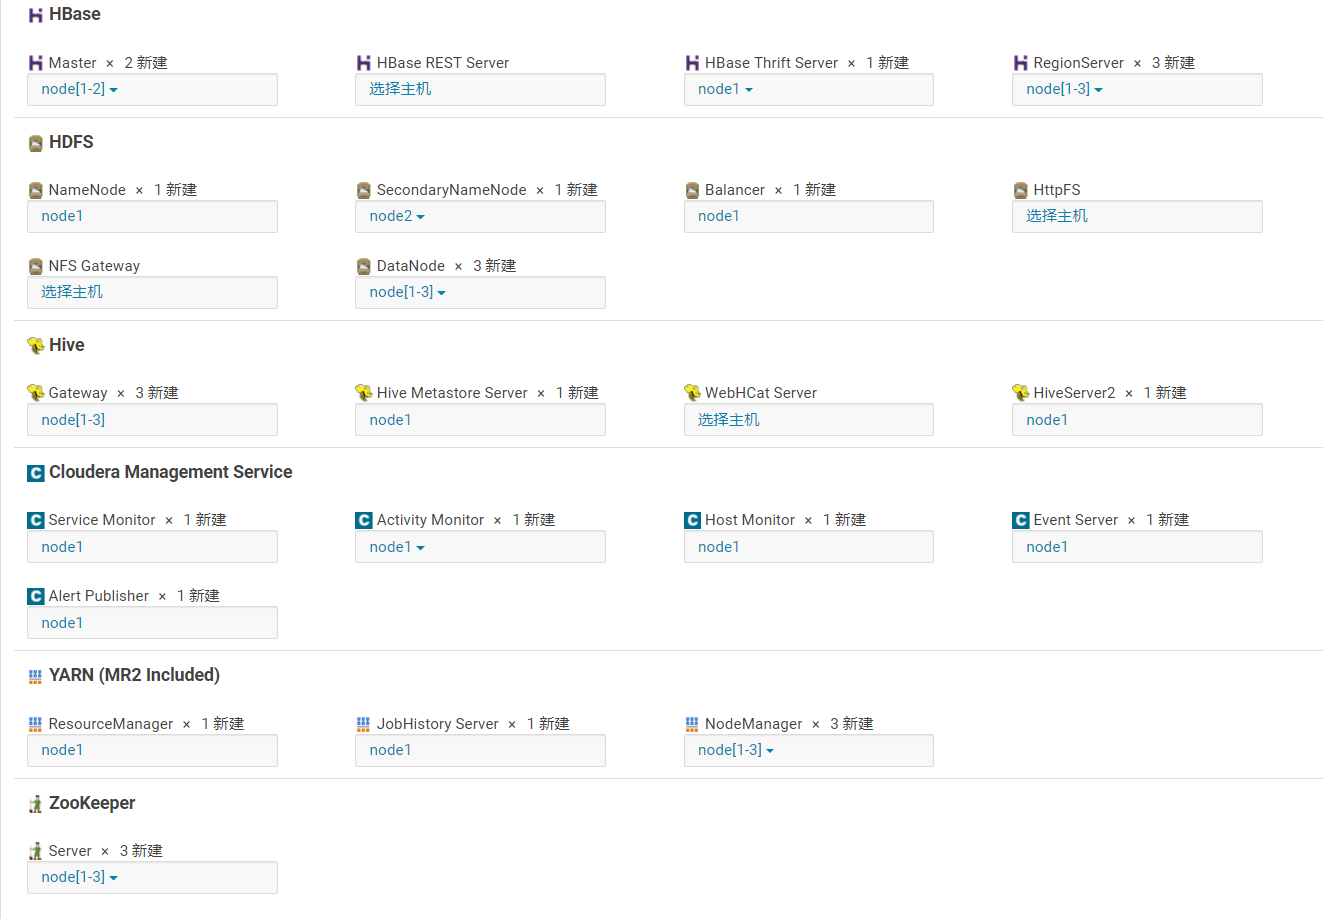Click the RegionServer icon in HBase section
This screenshot has height=919, width=1323.
click(1019, 62)
